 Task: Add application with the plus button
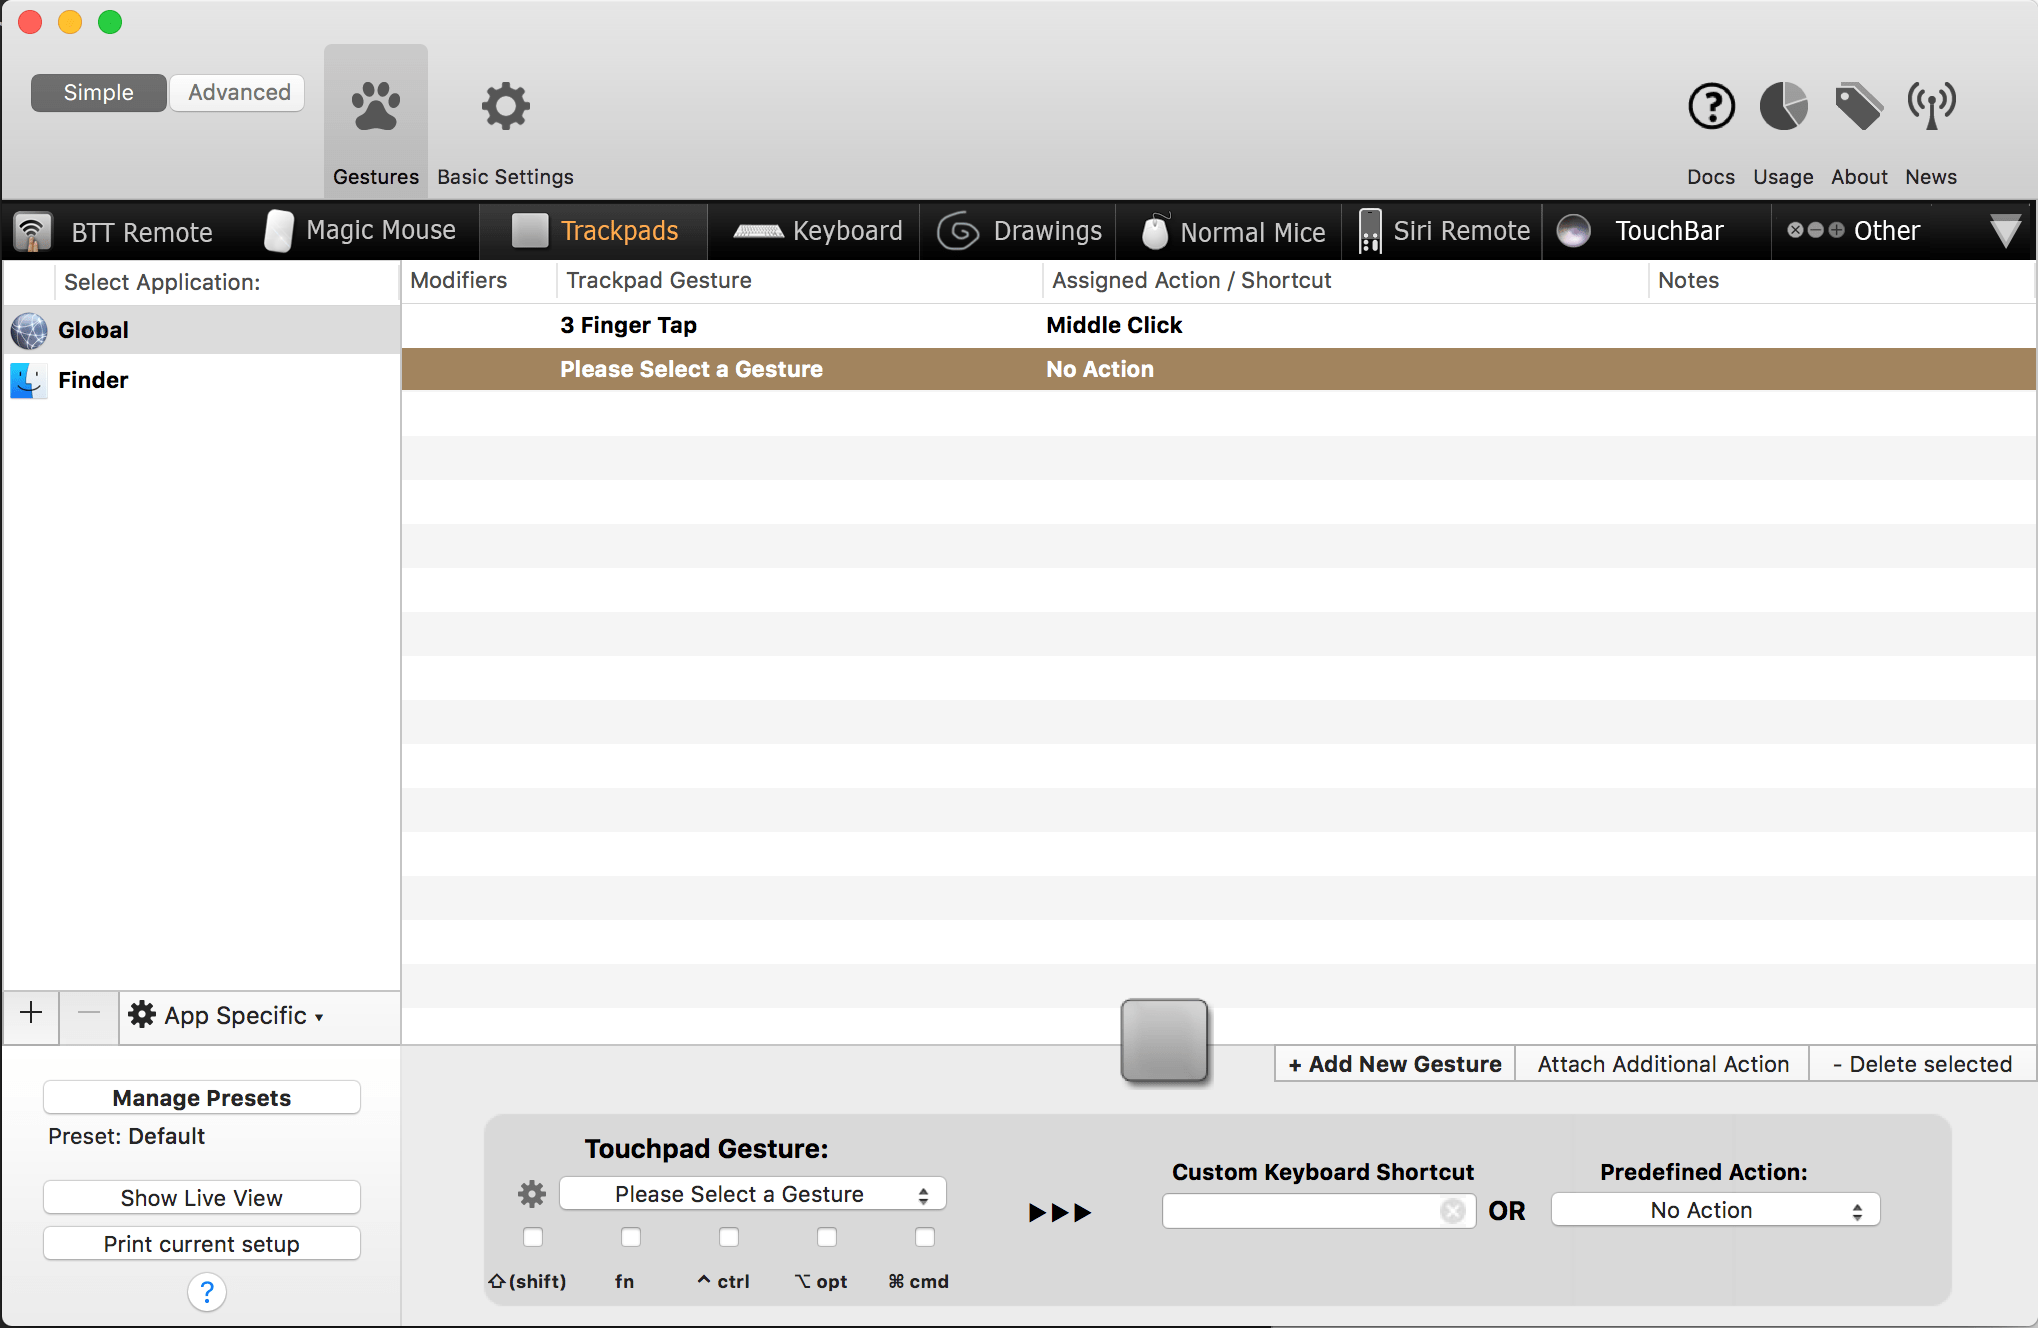pyautogui.click(x=31, y=1013)
